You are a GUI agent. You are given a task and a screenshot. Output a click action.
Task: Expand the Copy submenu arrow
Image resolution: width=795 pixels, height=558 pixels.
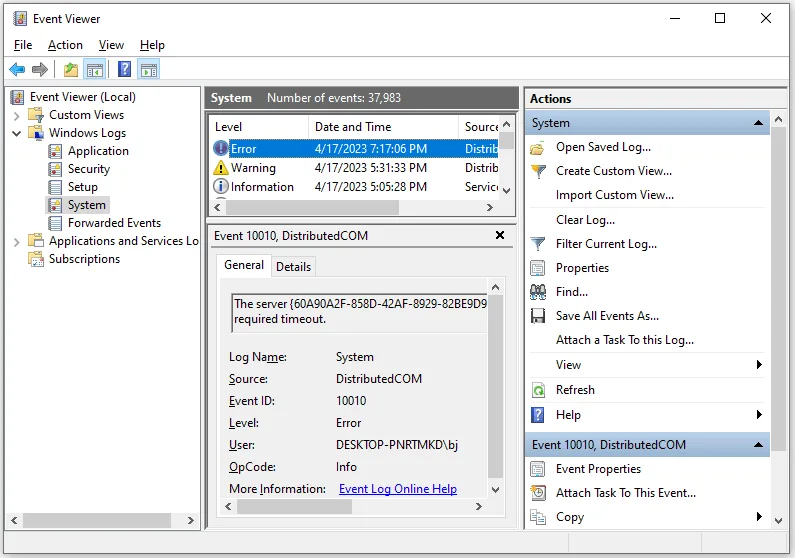(x=758, y=516)
